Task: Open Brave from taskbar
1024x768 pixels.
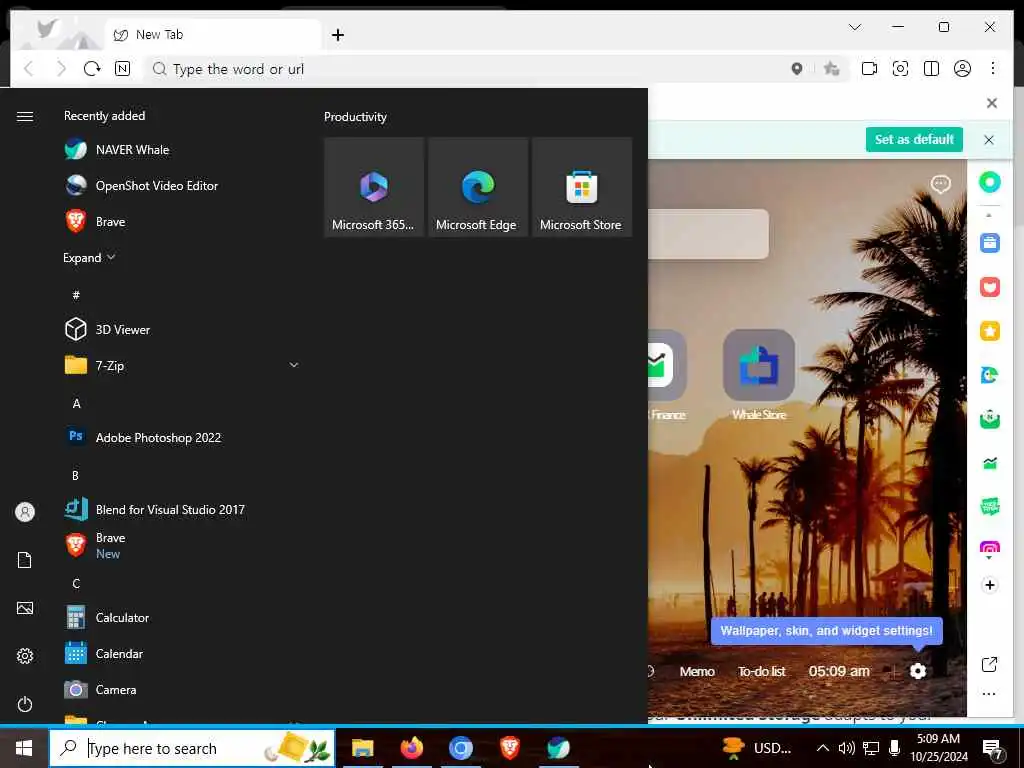Action: (509, 748)
